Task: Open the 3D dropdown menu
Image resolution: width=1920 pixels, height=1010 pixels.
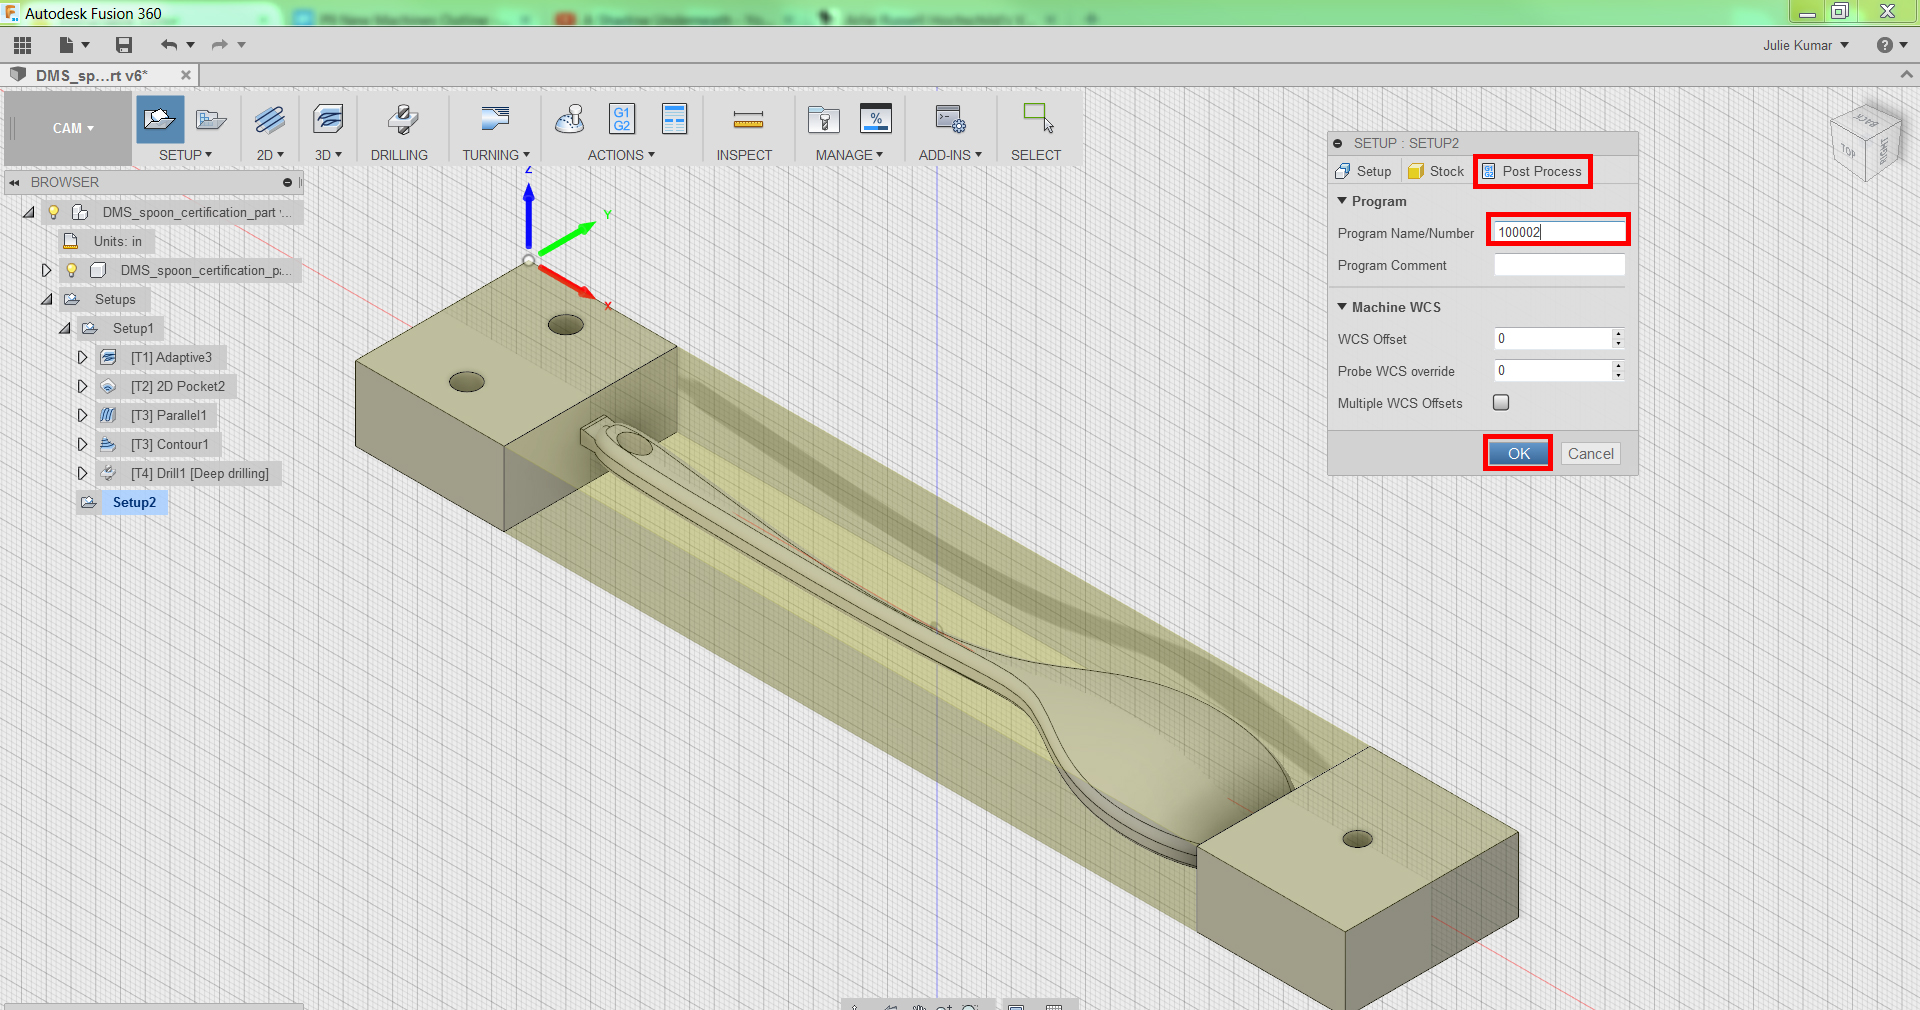Action: (x=328, y=155)
